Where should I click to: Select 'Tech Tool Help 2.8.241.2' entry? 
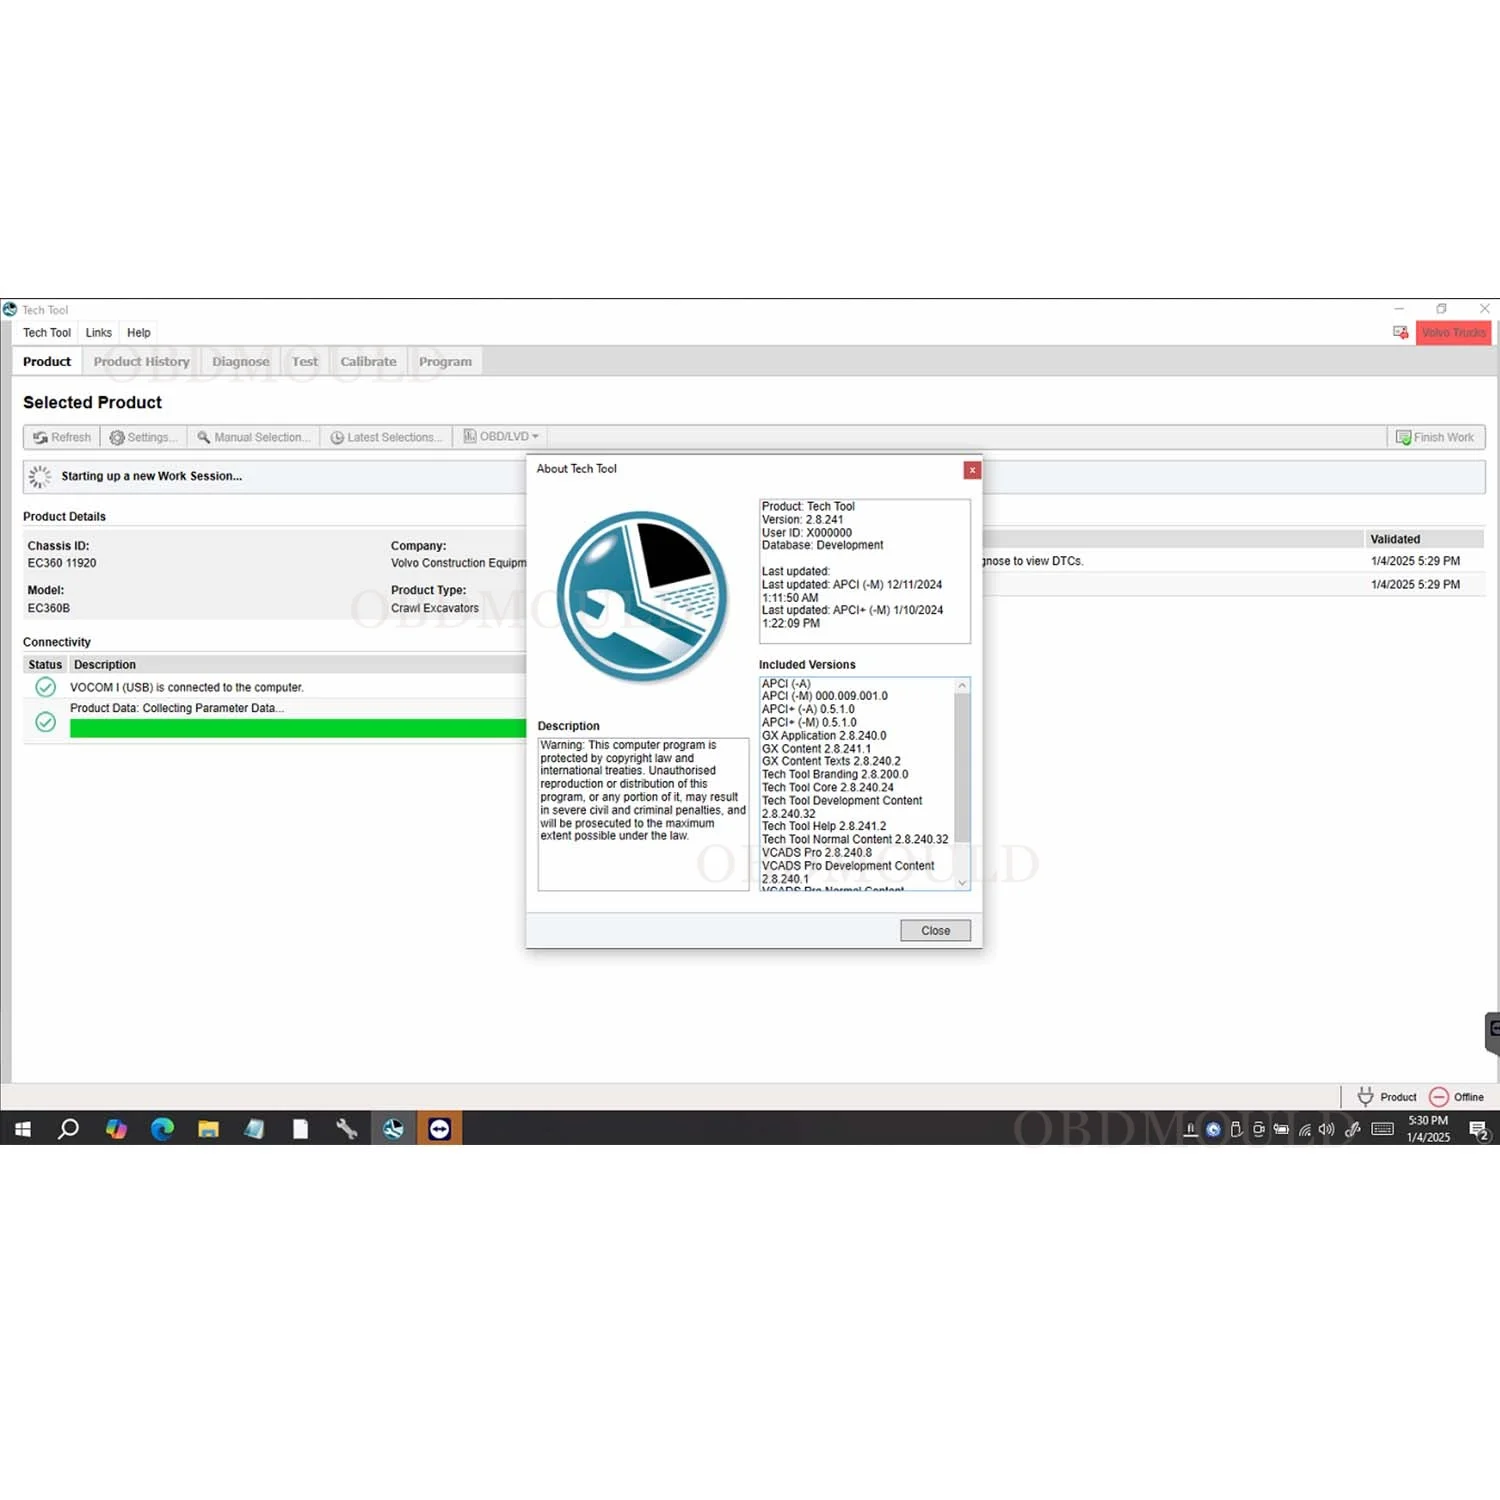pyautogui.click(x=824, y=827)
